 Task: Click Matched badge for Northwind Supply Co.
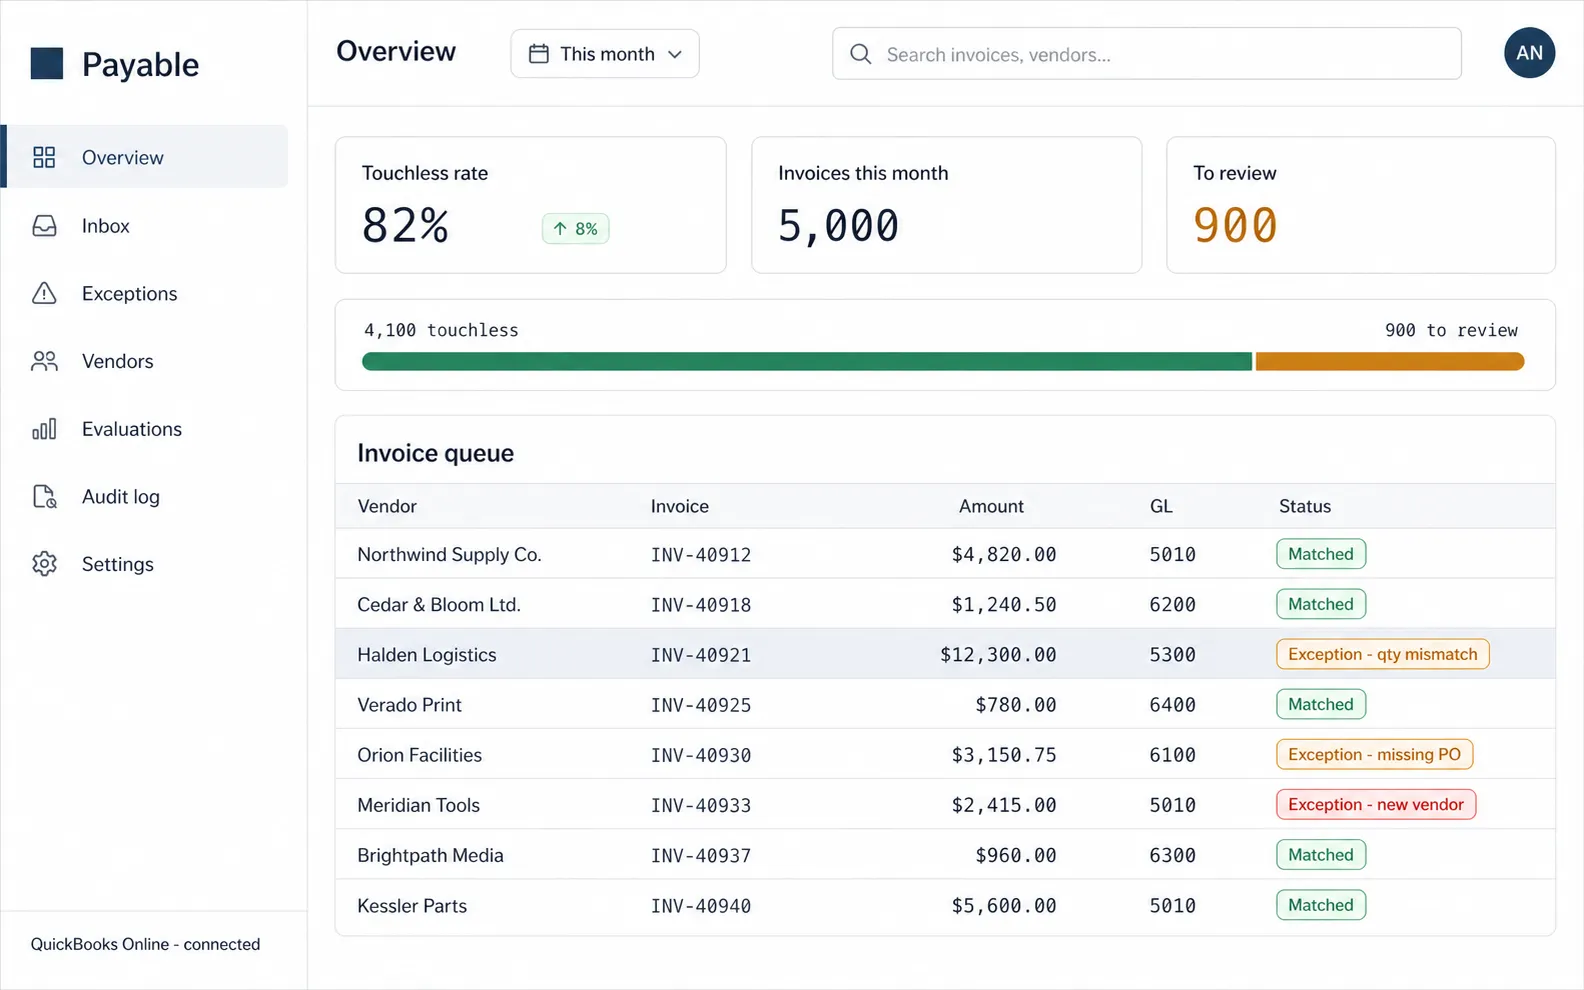1321,554
